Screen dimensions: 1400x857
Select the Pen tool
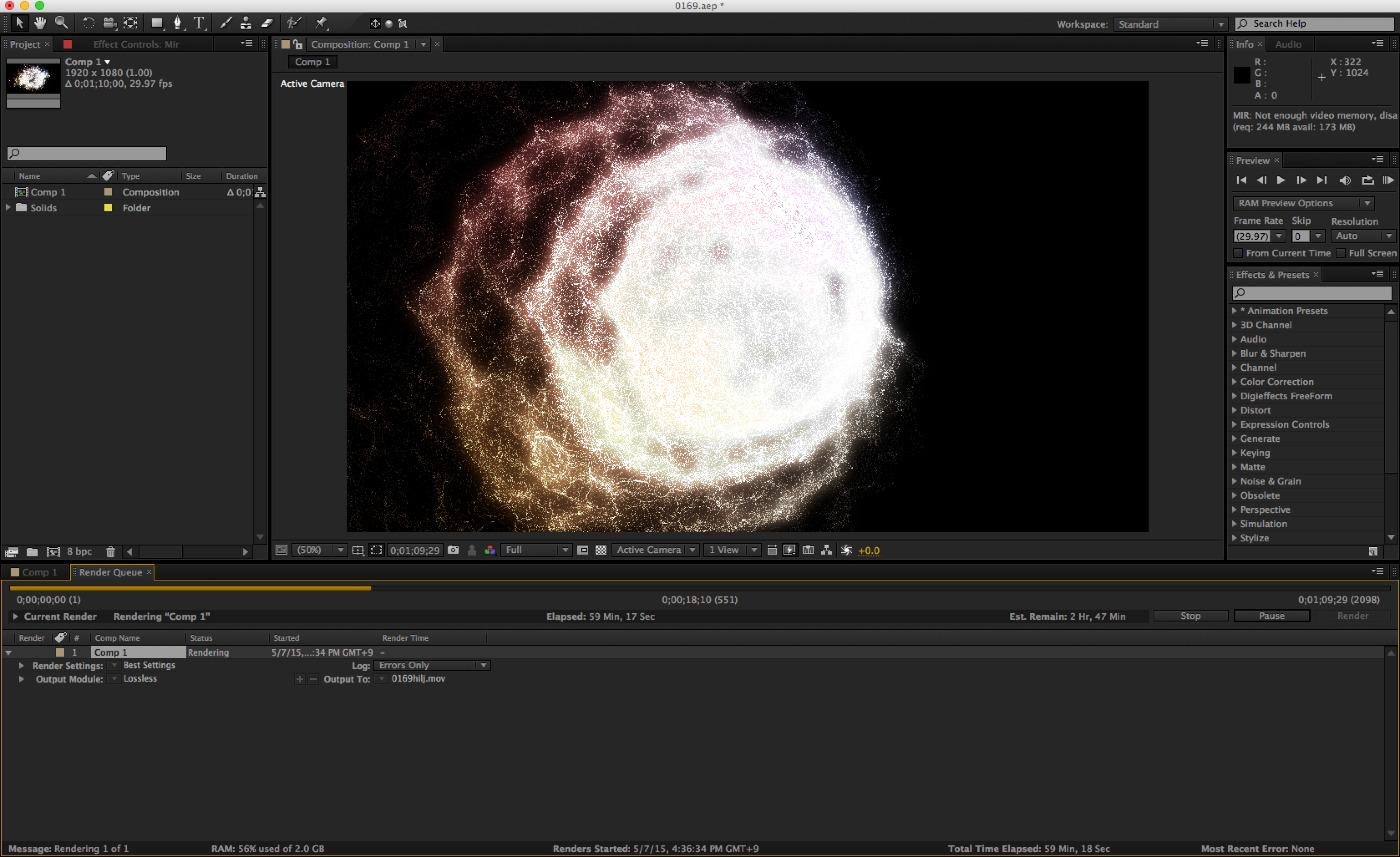(177, 22)
